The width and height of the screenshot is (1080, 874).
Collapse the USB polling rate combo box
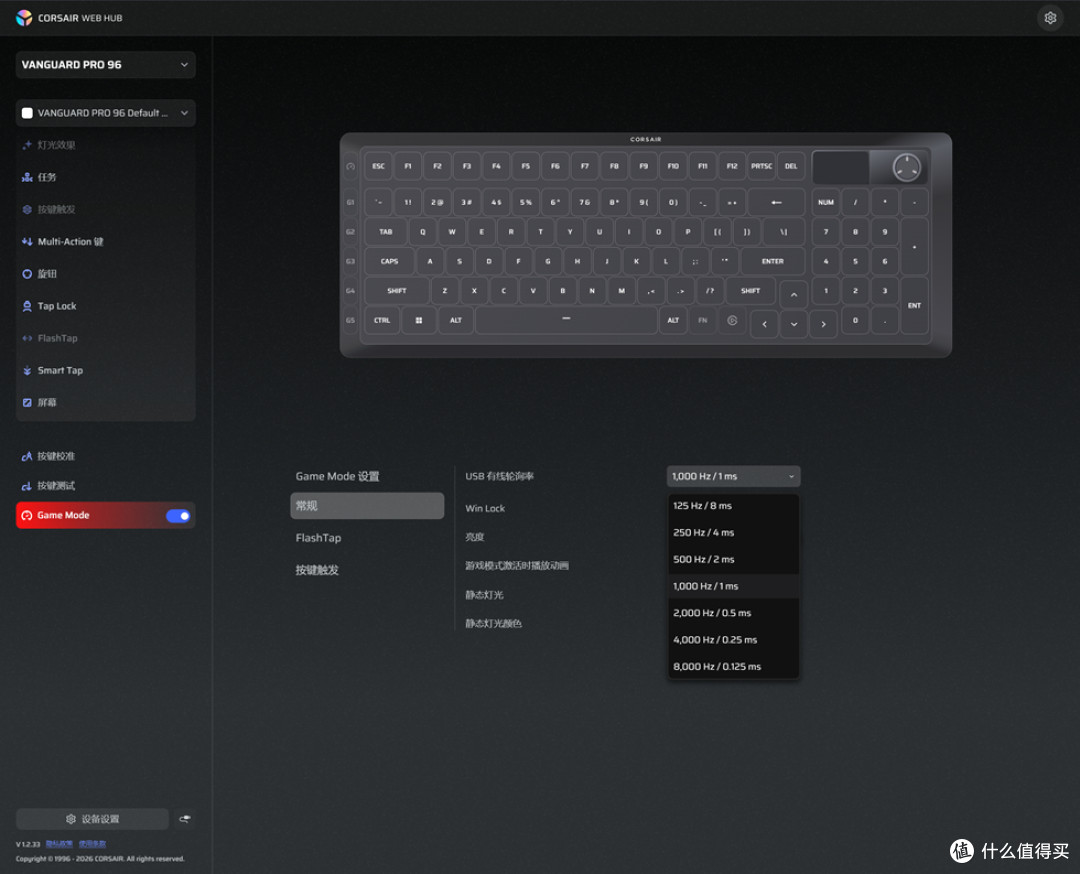click(x=734, y=477)
